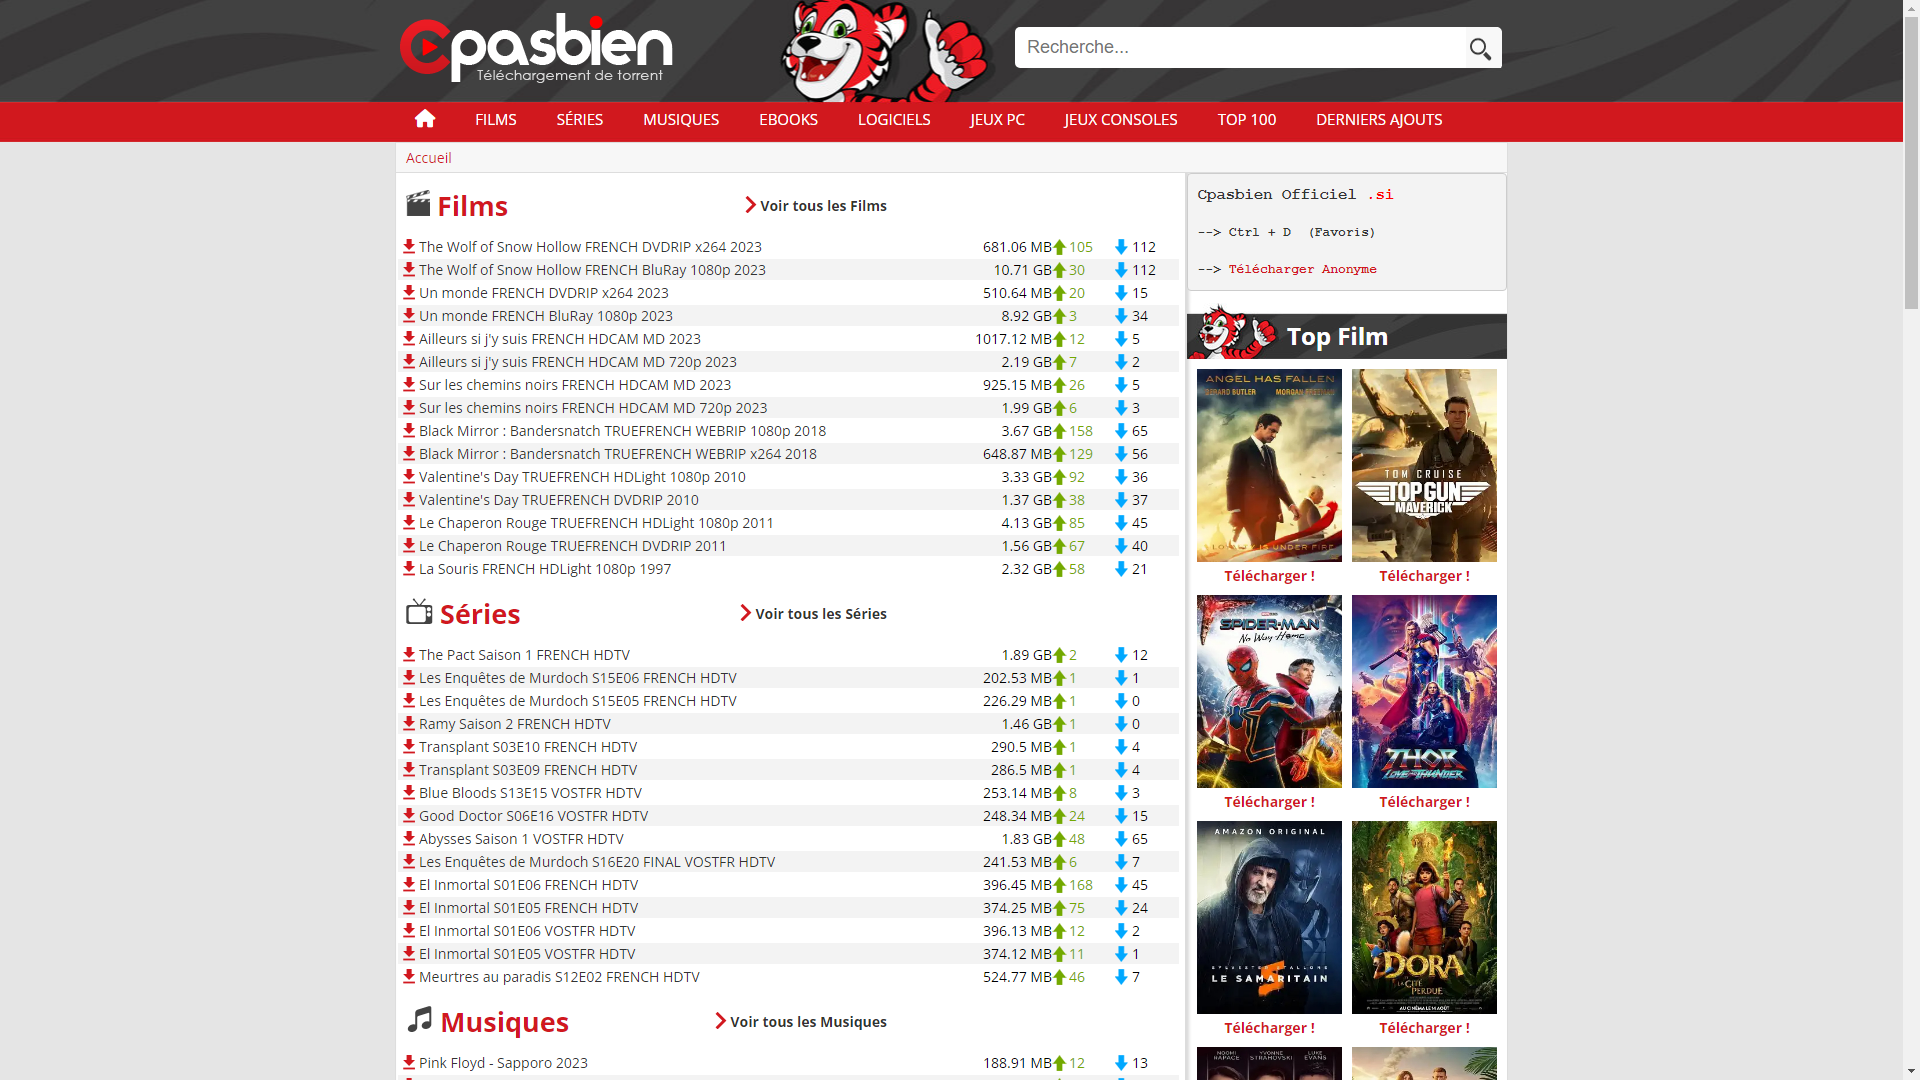
Task: Open the EBOOKS menu item
Action: (788, 119)
